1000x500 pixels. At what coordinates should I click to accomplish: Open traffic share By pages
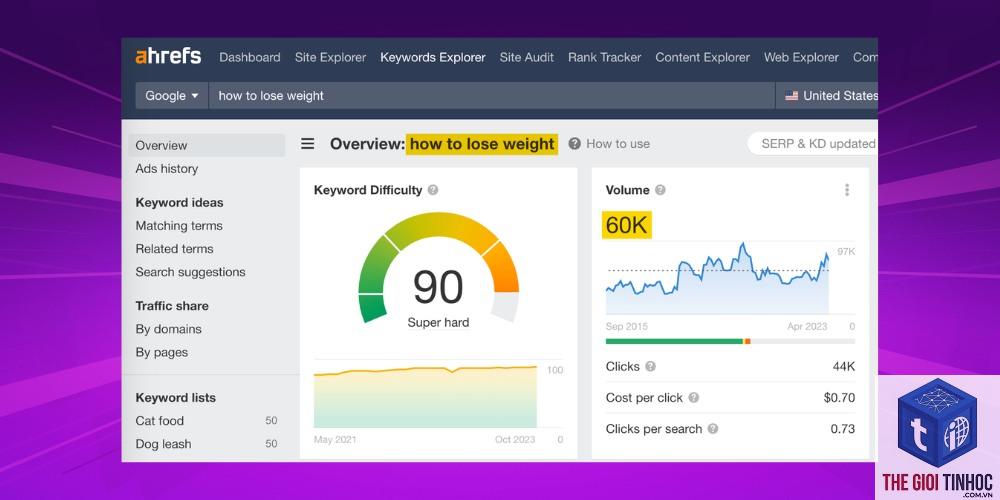162,353
